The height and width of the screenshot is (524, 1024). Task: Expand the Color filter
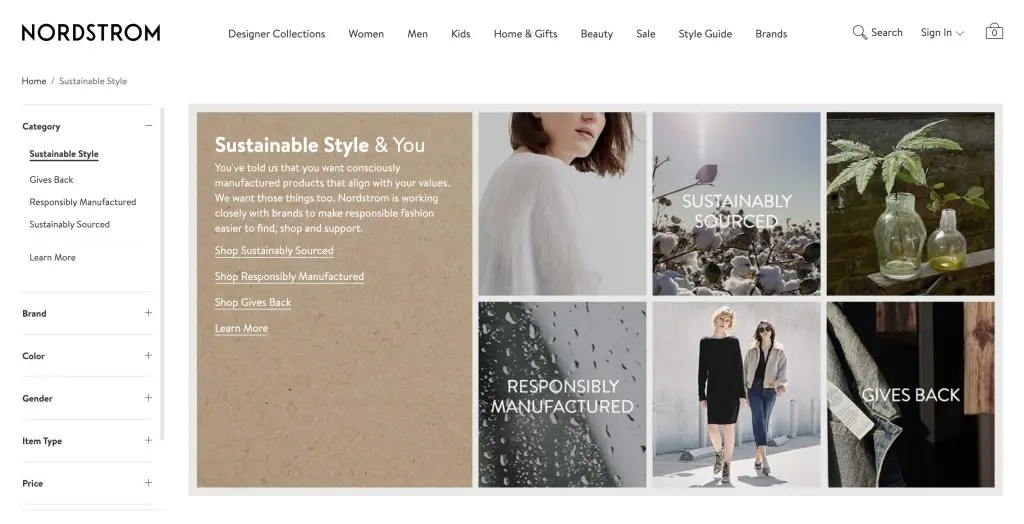[148, 356]
